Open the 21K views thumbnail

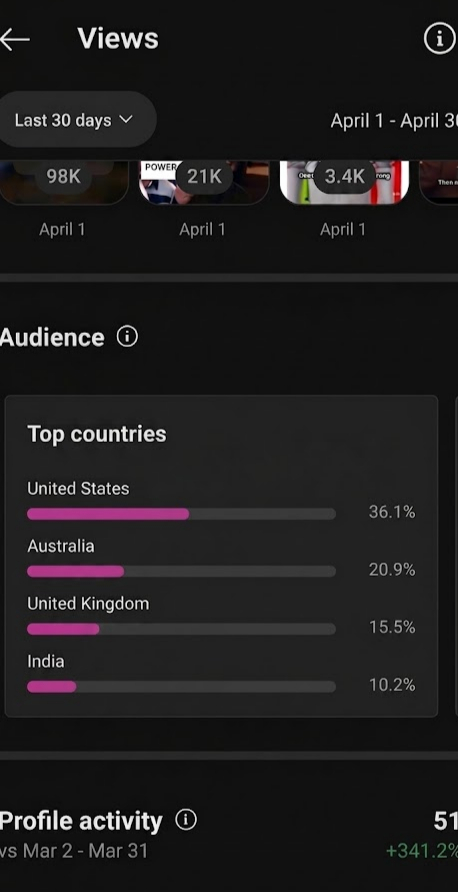(204, 182)
